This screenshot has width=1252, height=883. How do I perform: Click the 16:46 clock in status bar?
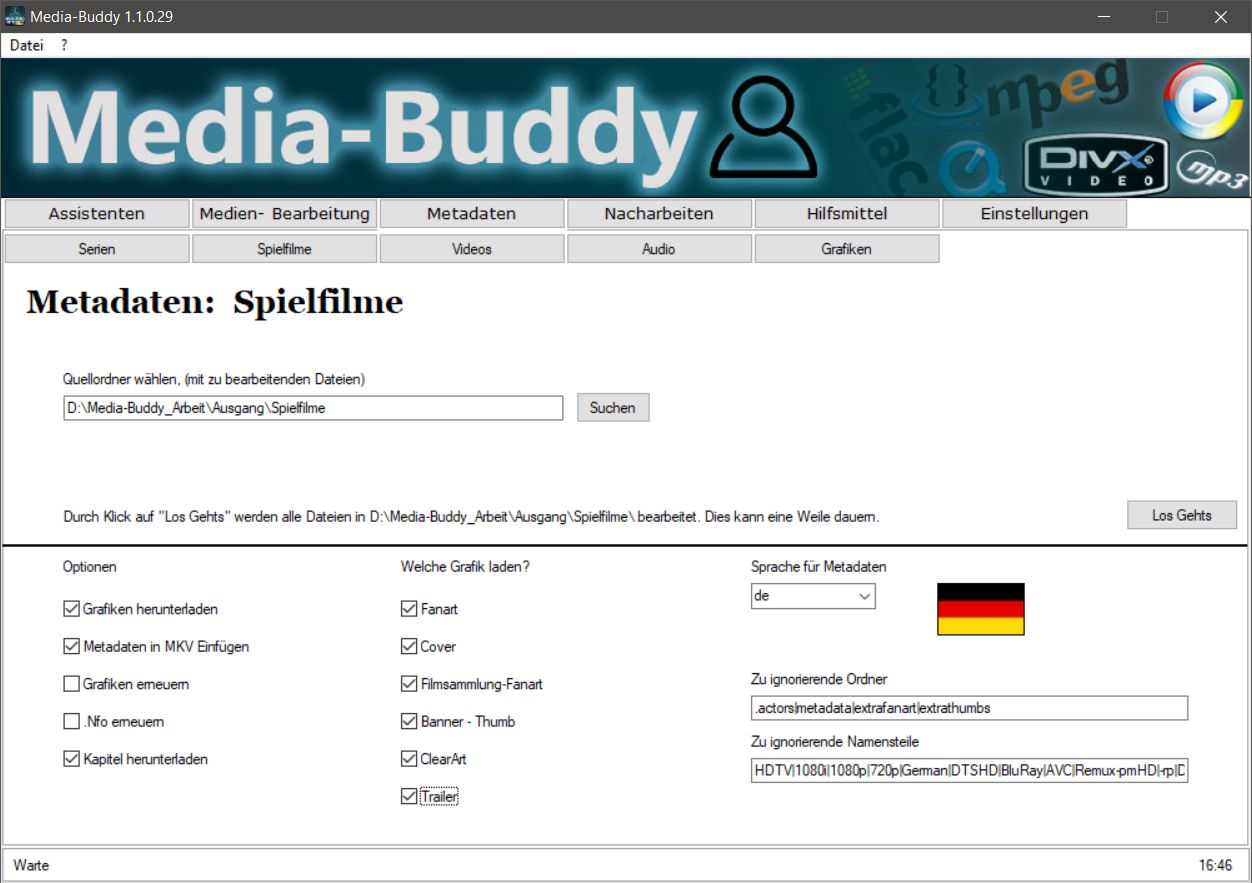(1215, 865)
